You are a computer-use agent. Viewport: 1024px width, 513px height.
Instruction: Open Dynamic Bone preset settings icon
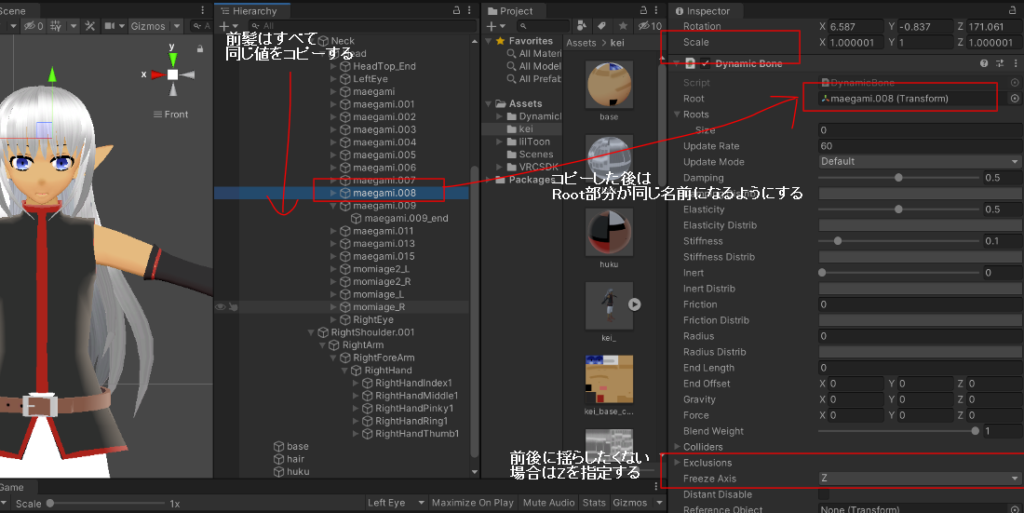click(x=1000, y=63)
